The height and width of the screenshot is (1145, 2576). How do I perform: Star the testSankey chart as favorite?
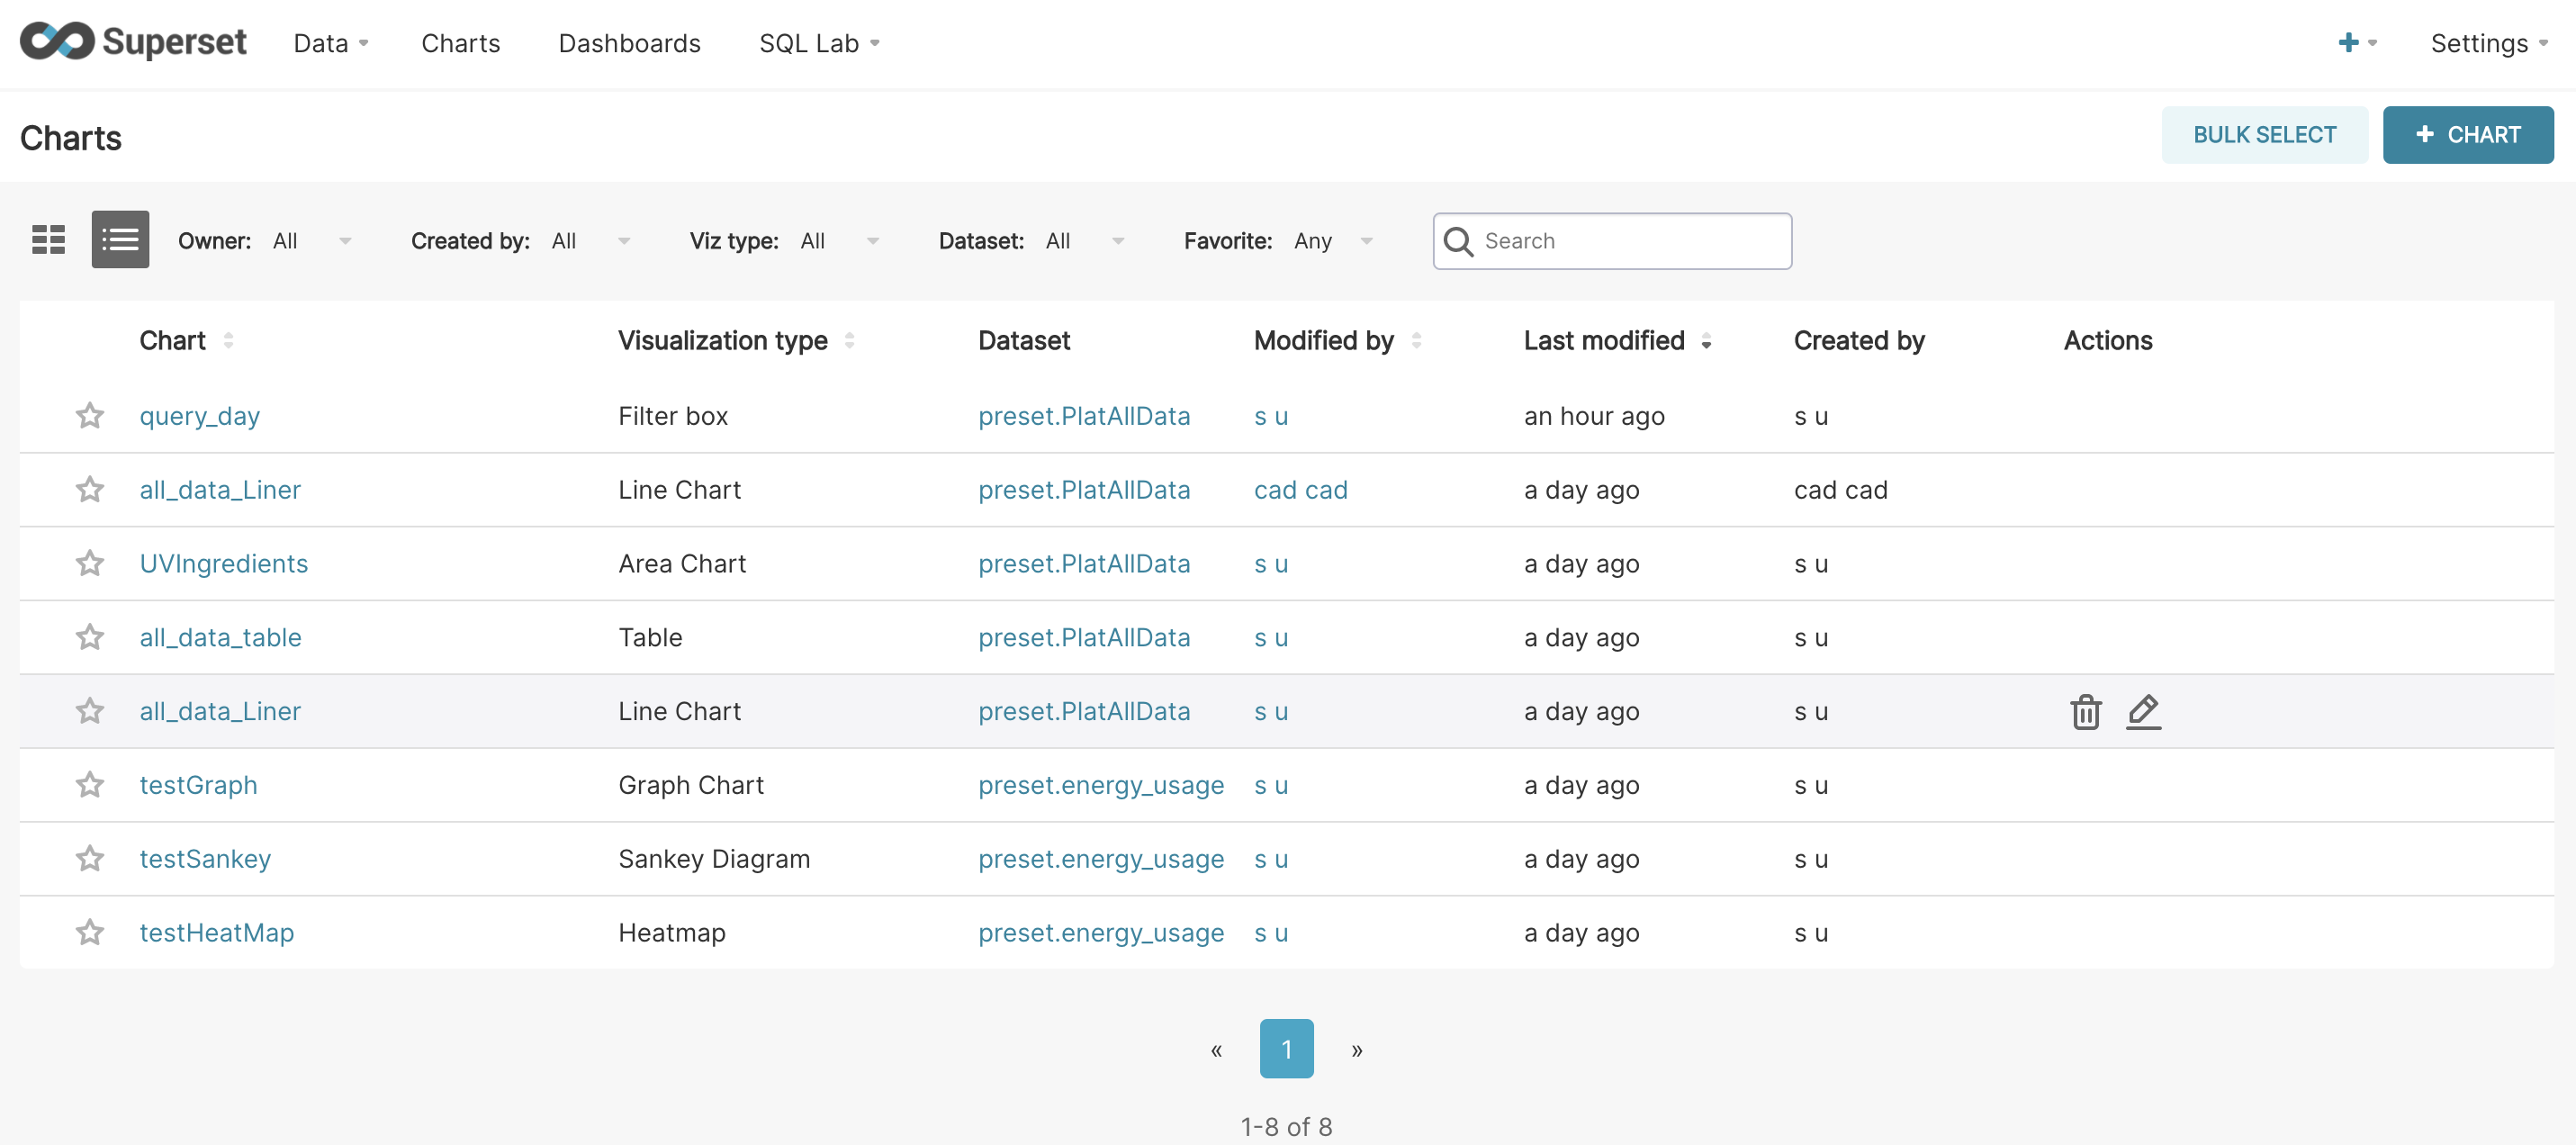tap(90, 859)
